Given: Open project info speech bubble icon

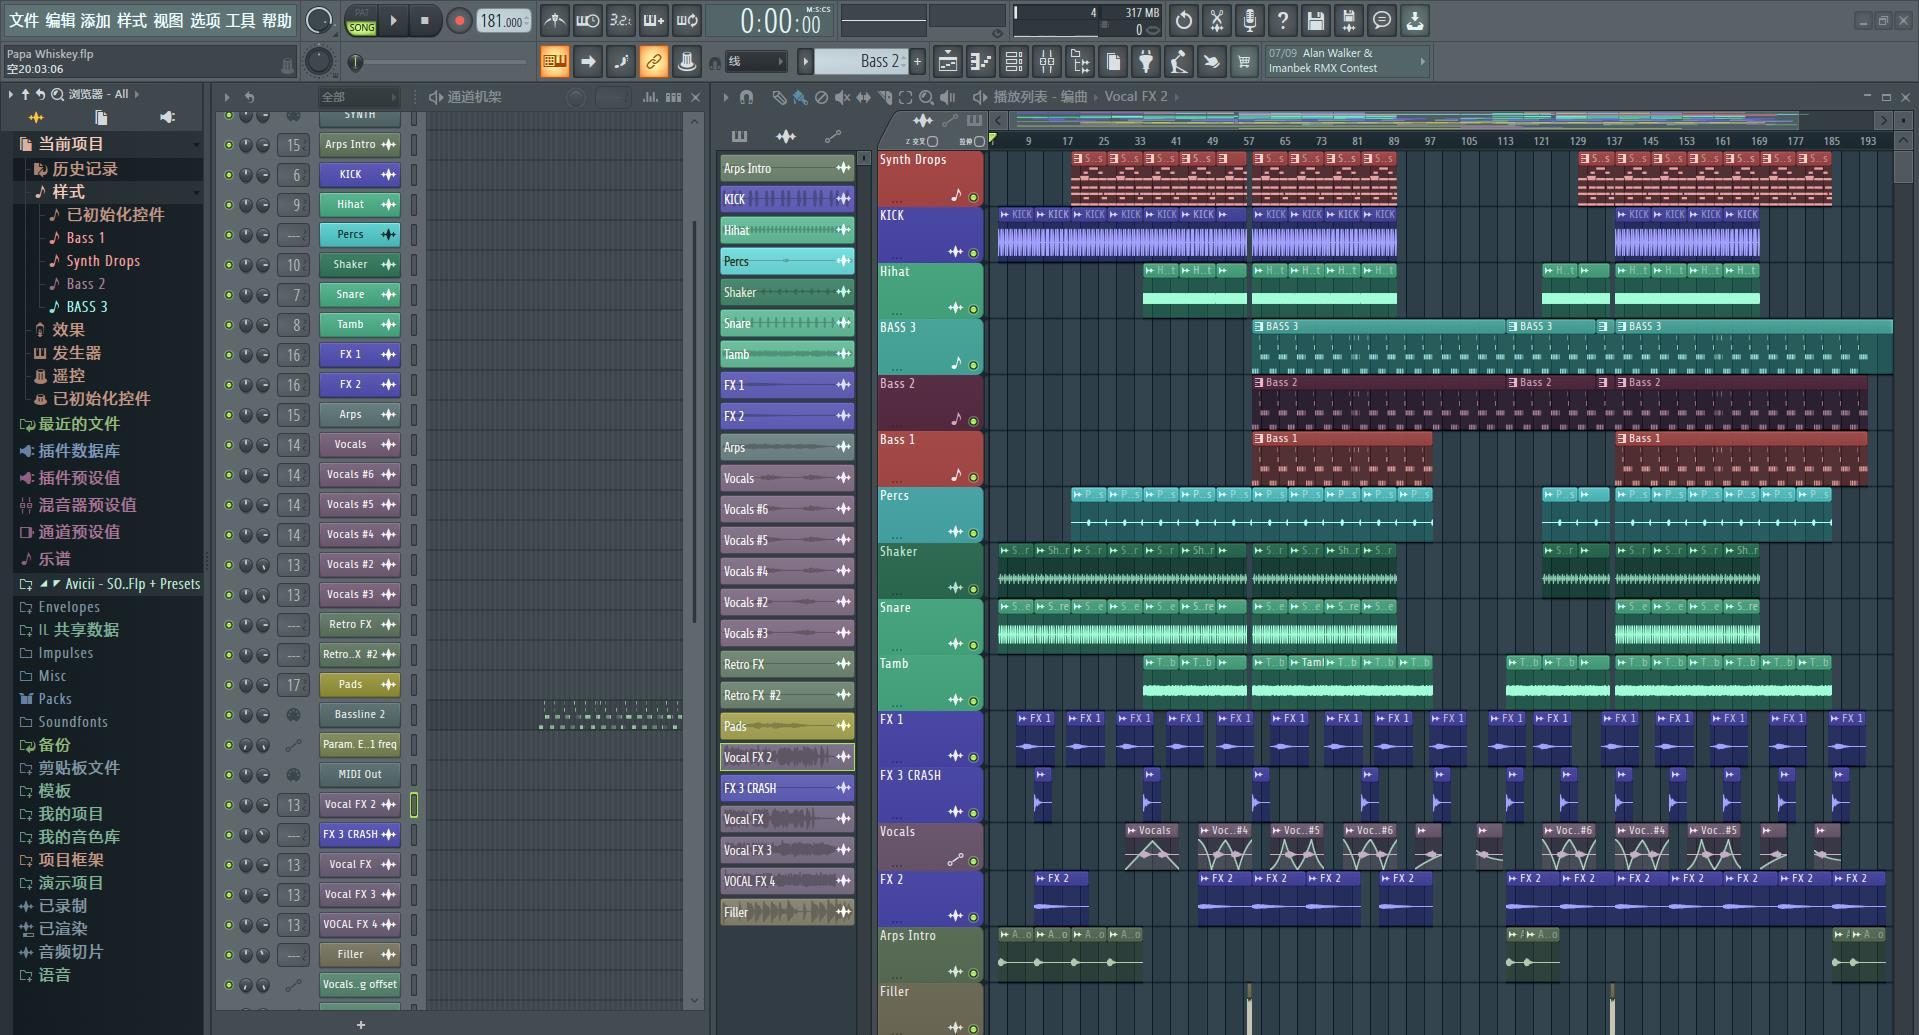Looking at the screenshot, I should click(1382, 20).
